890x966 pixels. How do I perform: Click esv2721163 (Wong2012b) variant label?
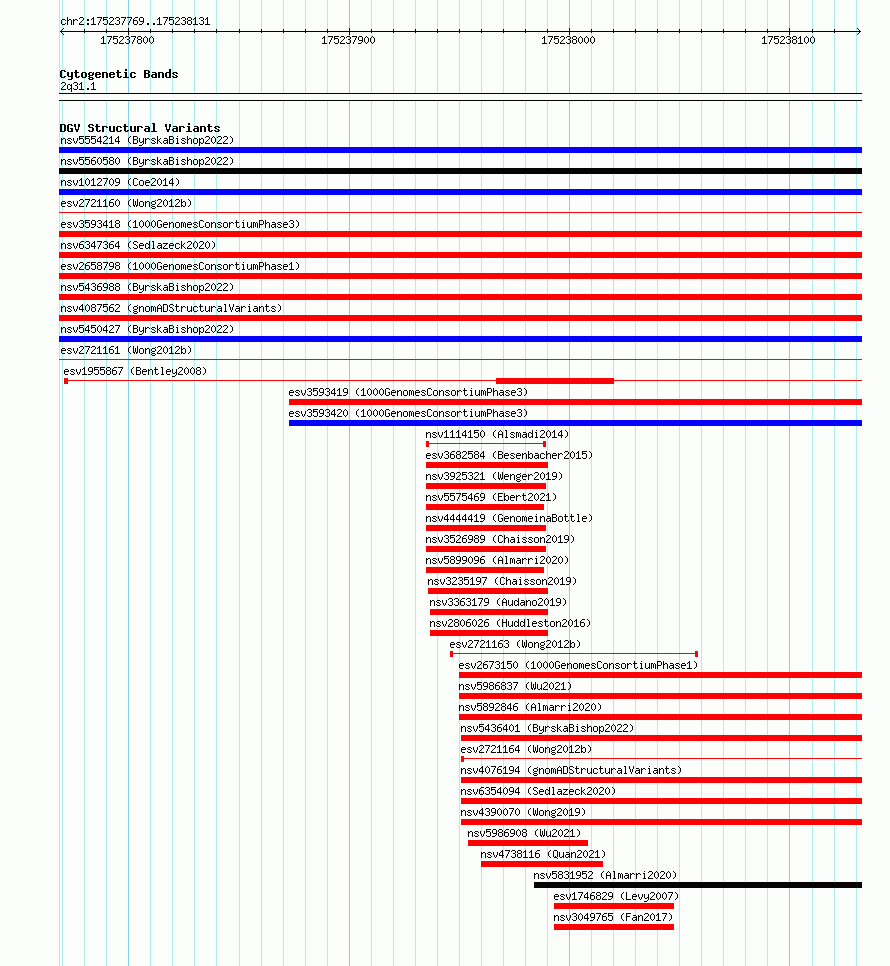pos(516,644)
